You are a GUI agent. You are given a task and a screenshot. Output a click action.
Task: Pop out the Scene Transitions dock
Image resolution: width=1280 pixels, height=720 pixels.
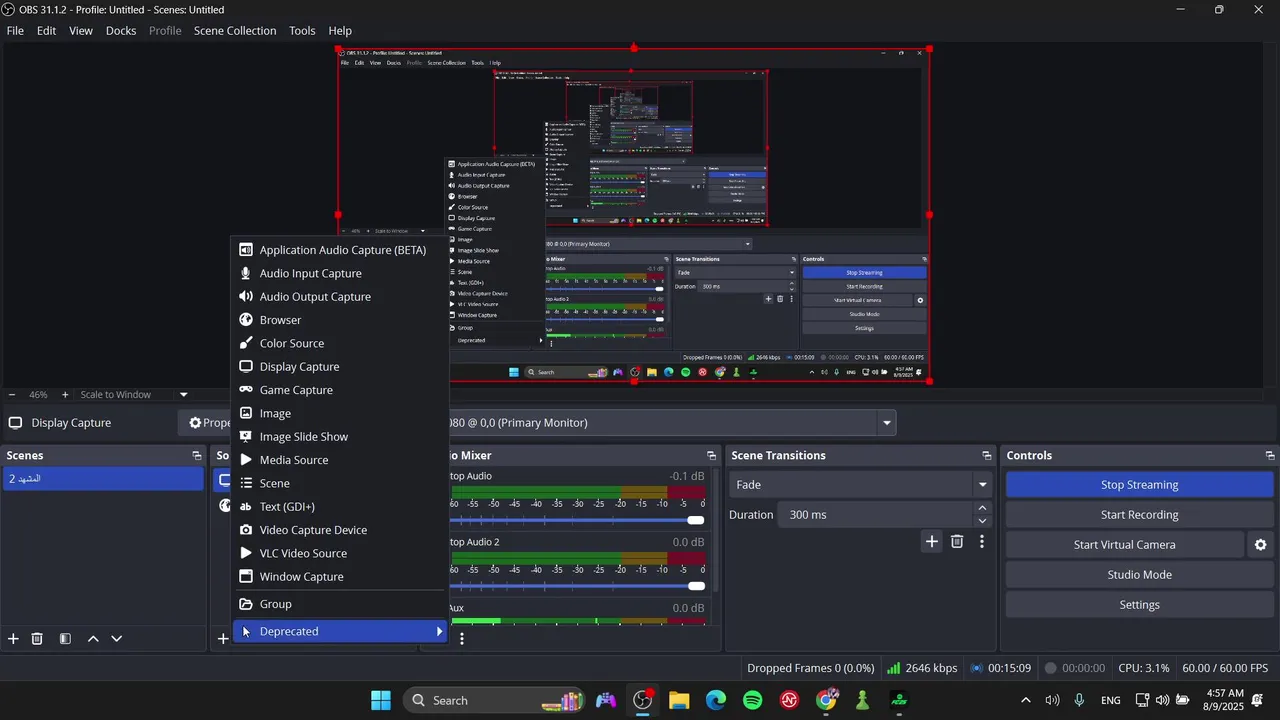tap(986, 456)
